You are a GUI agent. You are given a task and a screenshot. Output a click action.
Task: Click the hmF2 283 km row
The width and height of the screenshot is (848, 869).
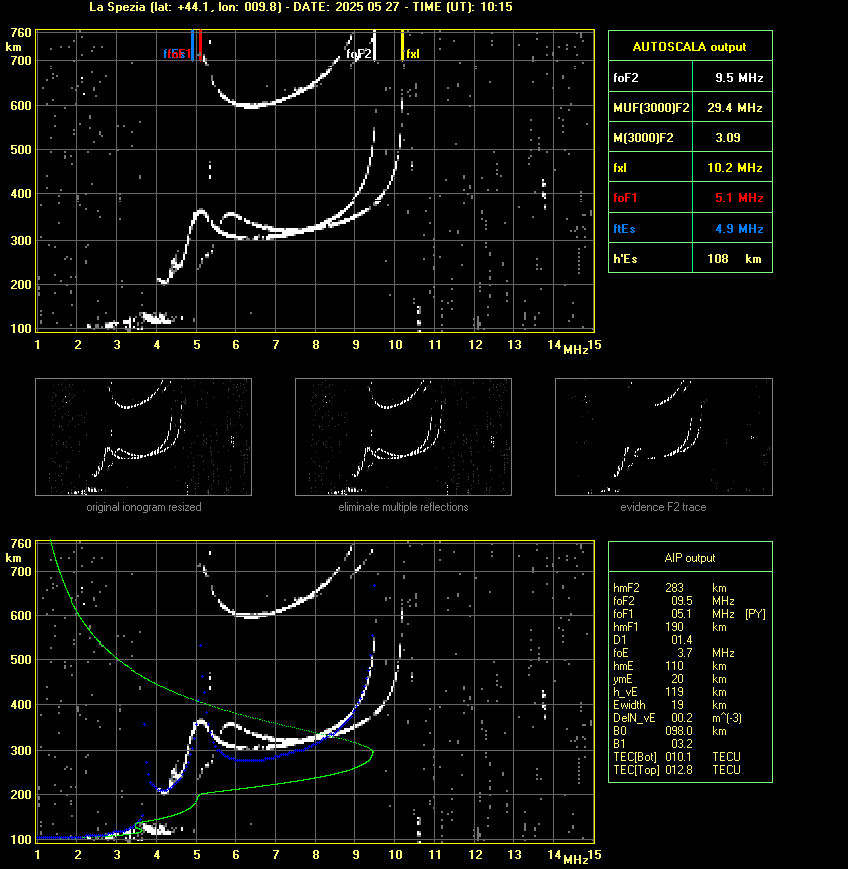pyautogui.click(x=670, y=588)
